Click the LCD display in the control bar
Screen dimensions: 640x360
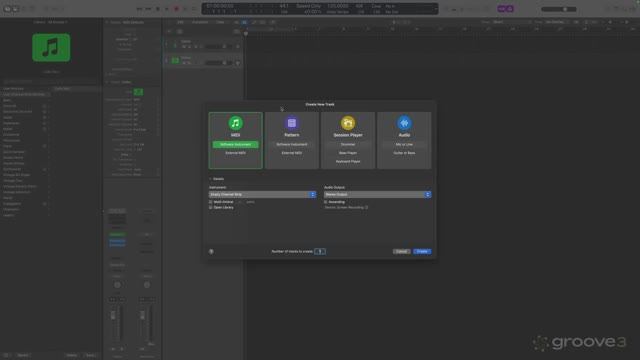coord(320,9)
